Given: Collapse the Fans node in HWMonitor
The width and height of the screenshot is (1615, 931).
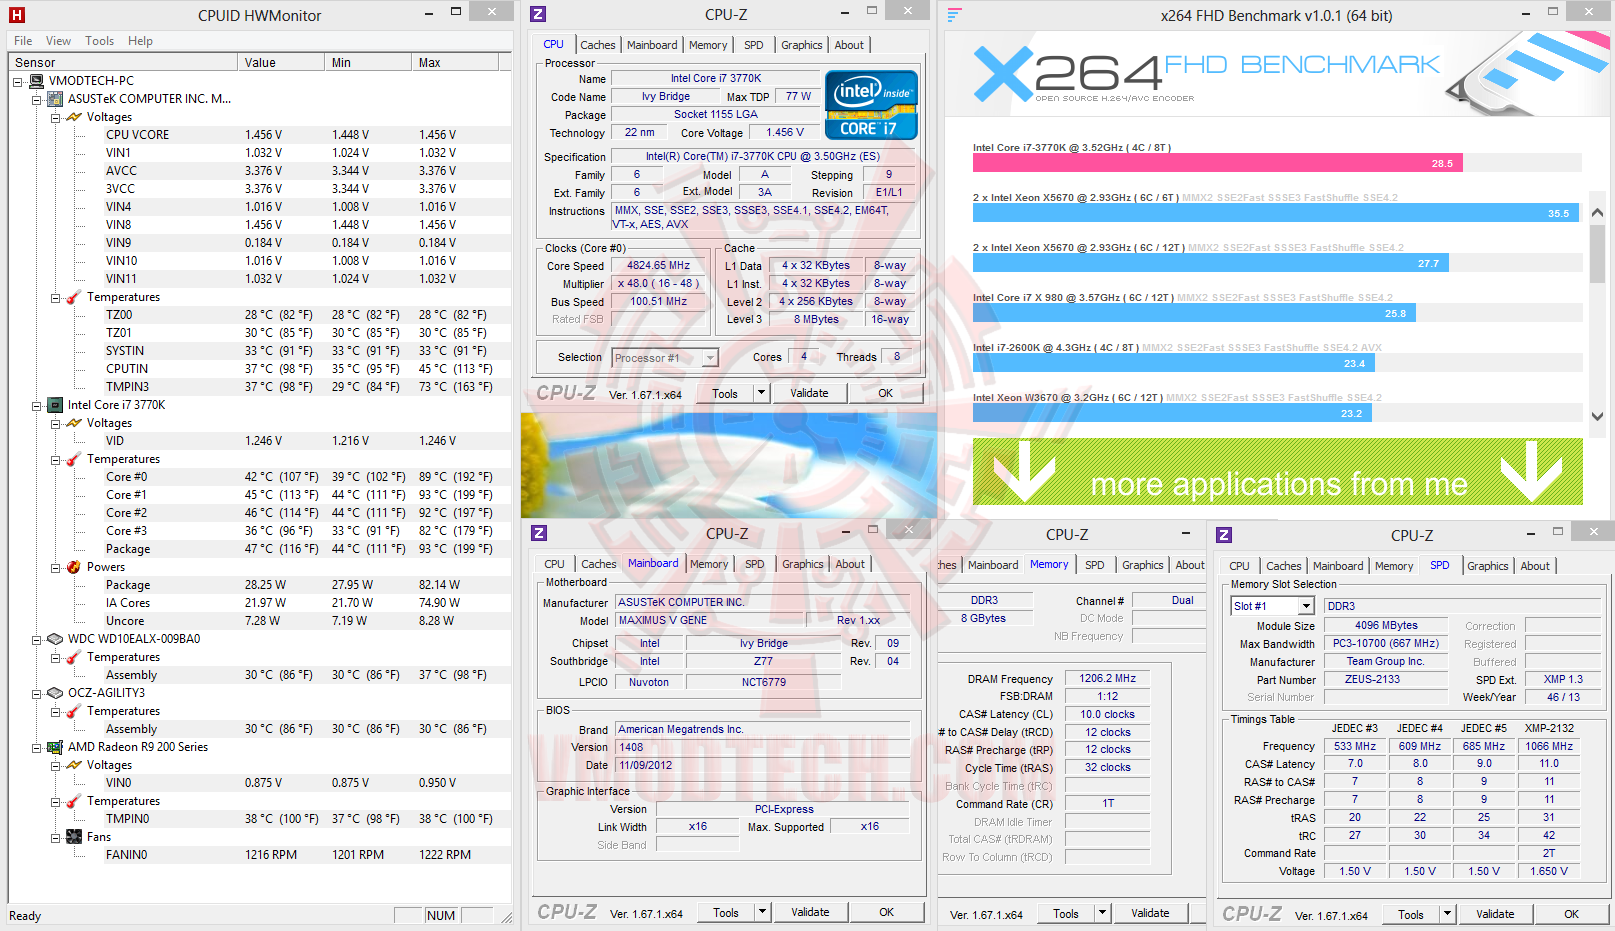Looking at the screenshot, I should tap(56, 837).
